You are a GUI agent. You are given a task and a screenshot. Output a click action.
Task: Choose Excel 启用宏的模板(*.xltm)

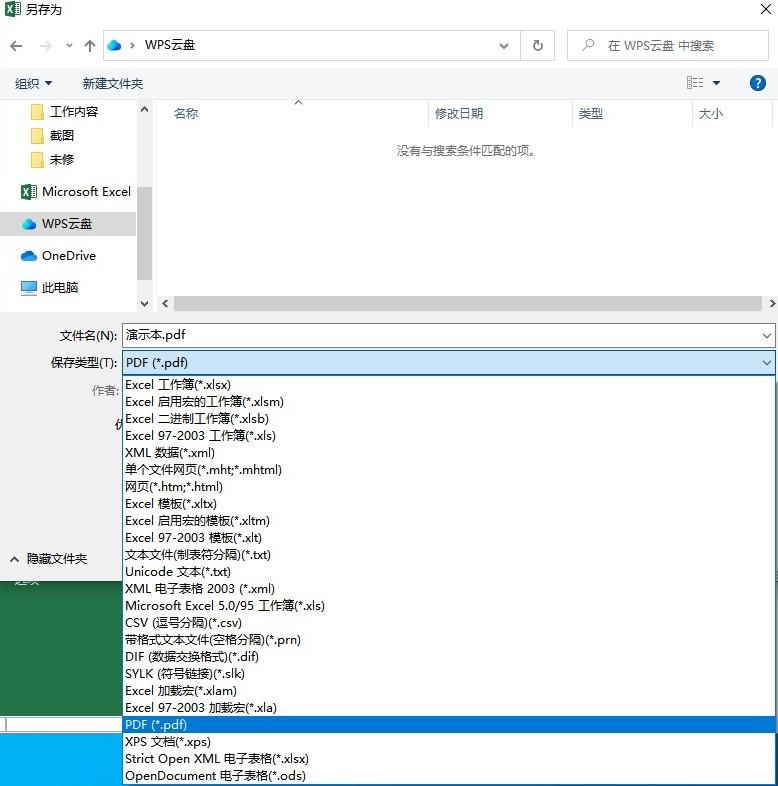click(x=449, y=521)
